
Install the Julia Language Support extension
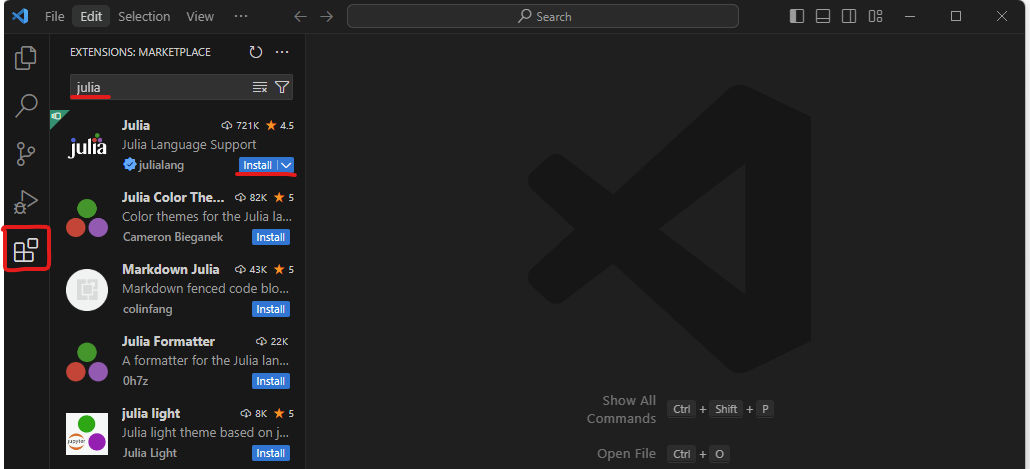click(x=258, y=166)
